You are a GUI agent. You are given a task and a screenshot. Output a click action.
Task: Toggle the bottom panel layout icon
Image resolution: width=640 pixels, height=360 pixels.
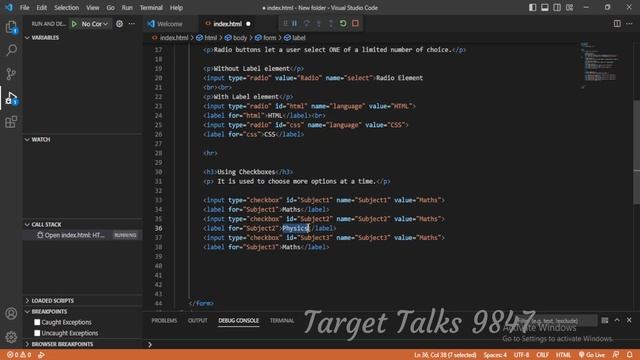tap(544, 7)
